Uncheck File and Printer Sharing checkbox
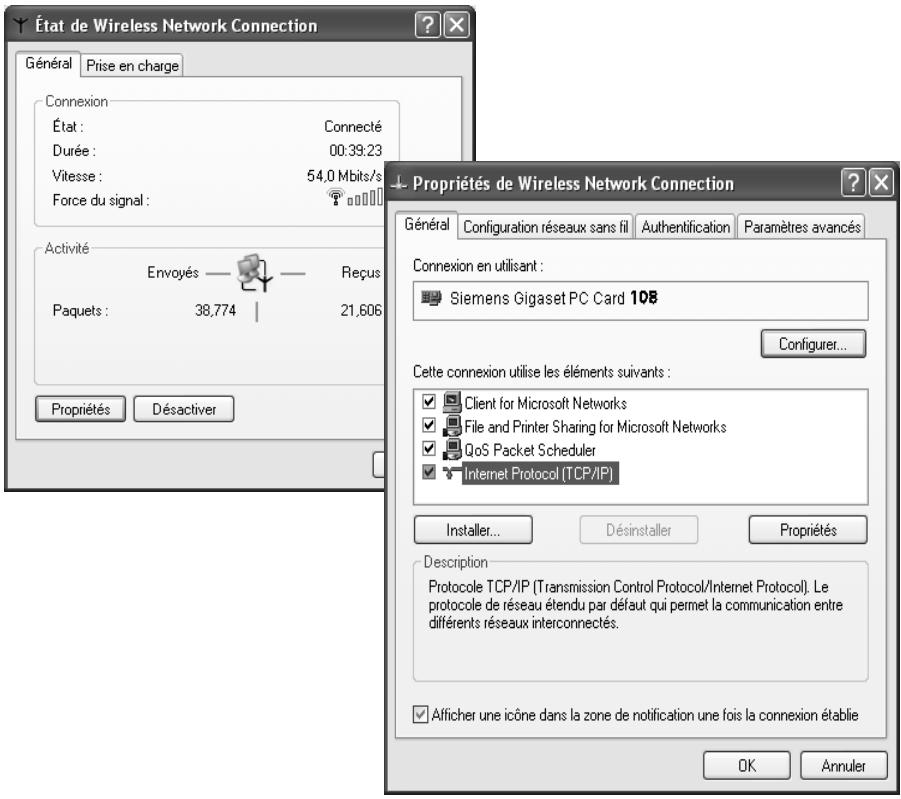Viewport: 901px width, 799px height. click(429, 425)
